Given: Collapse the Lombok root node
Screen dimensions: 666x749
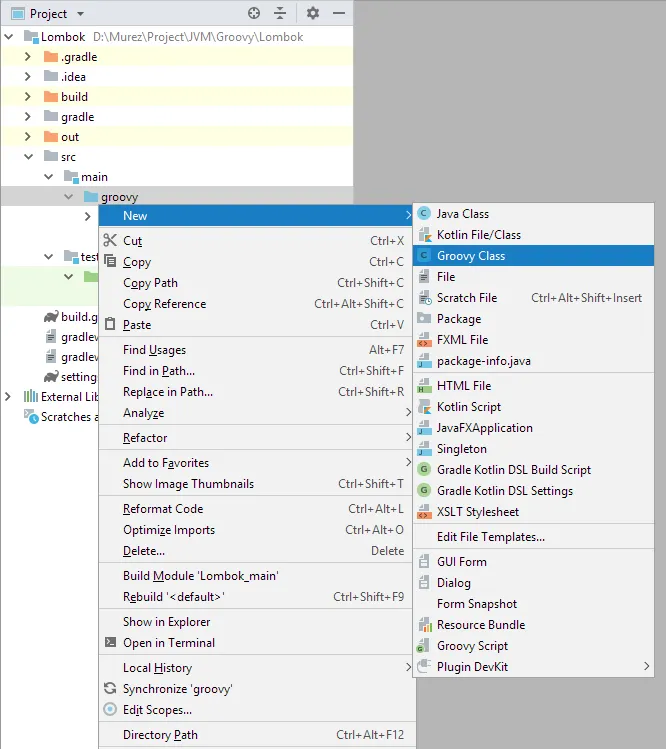Looking at the screenshot, I should pyautogui.click(x=9, y=36).
